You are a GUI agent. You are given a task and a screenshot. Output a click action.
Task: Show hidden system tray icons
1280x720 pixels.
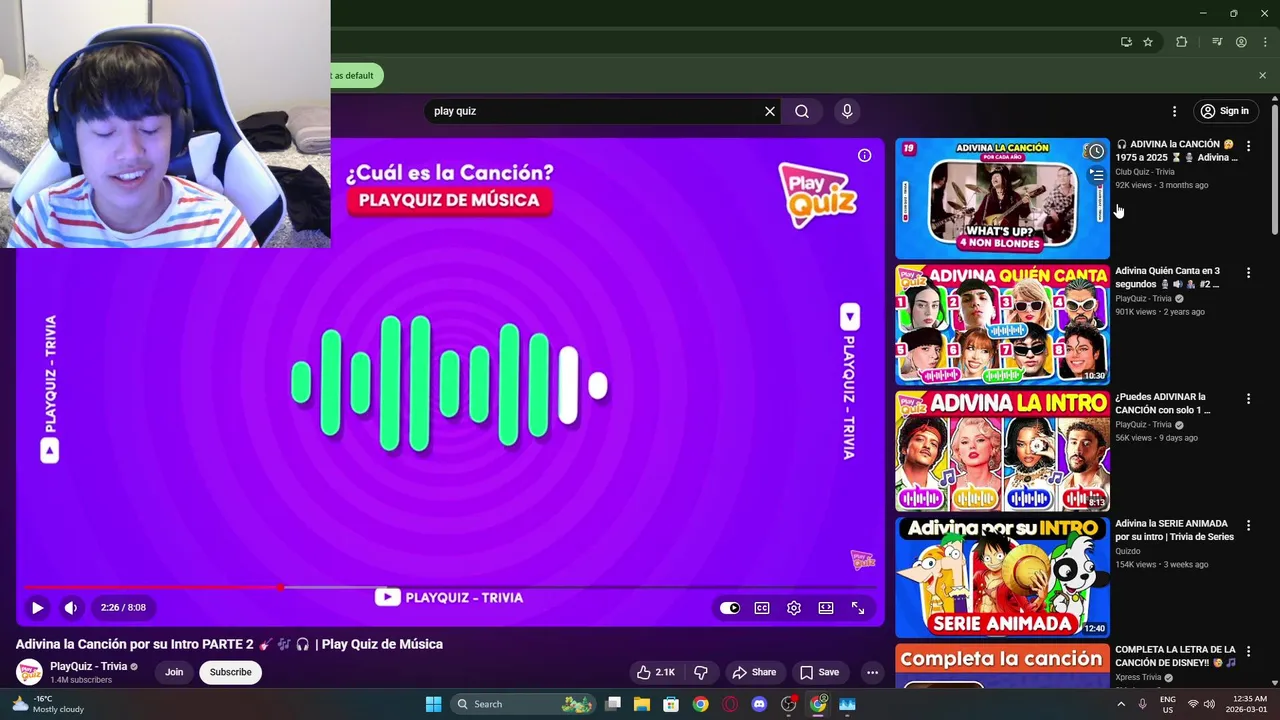tap(1120, 704)
